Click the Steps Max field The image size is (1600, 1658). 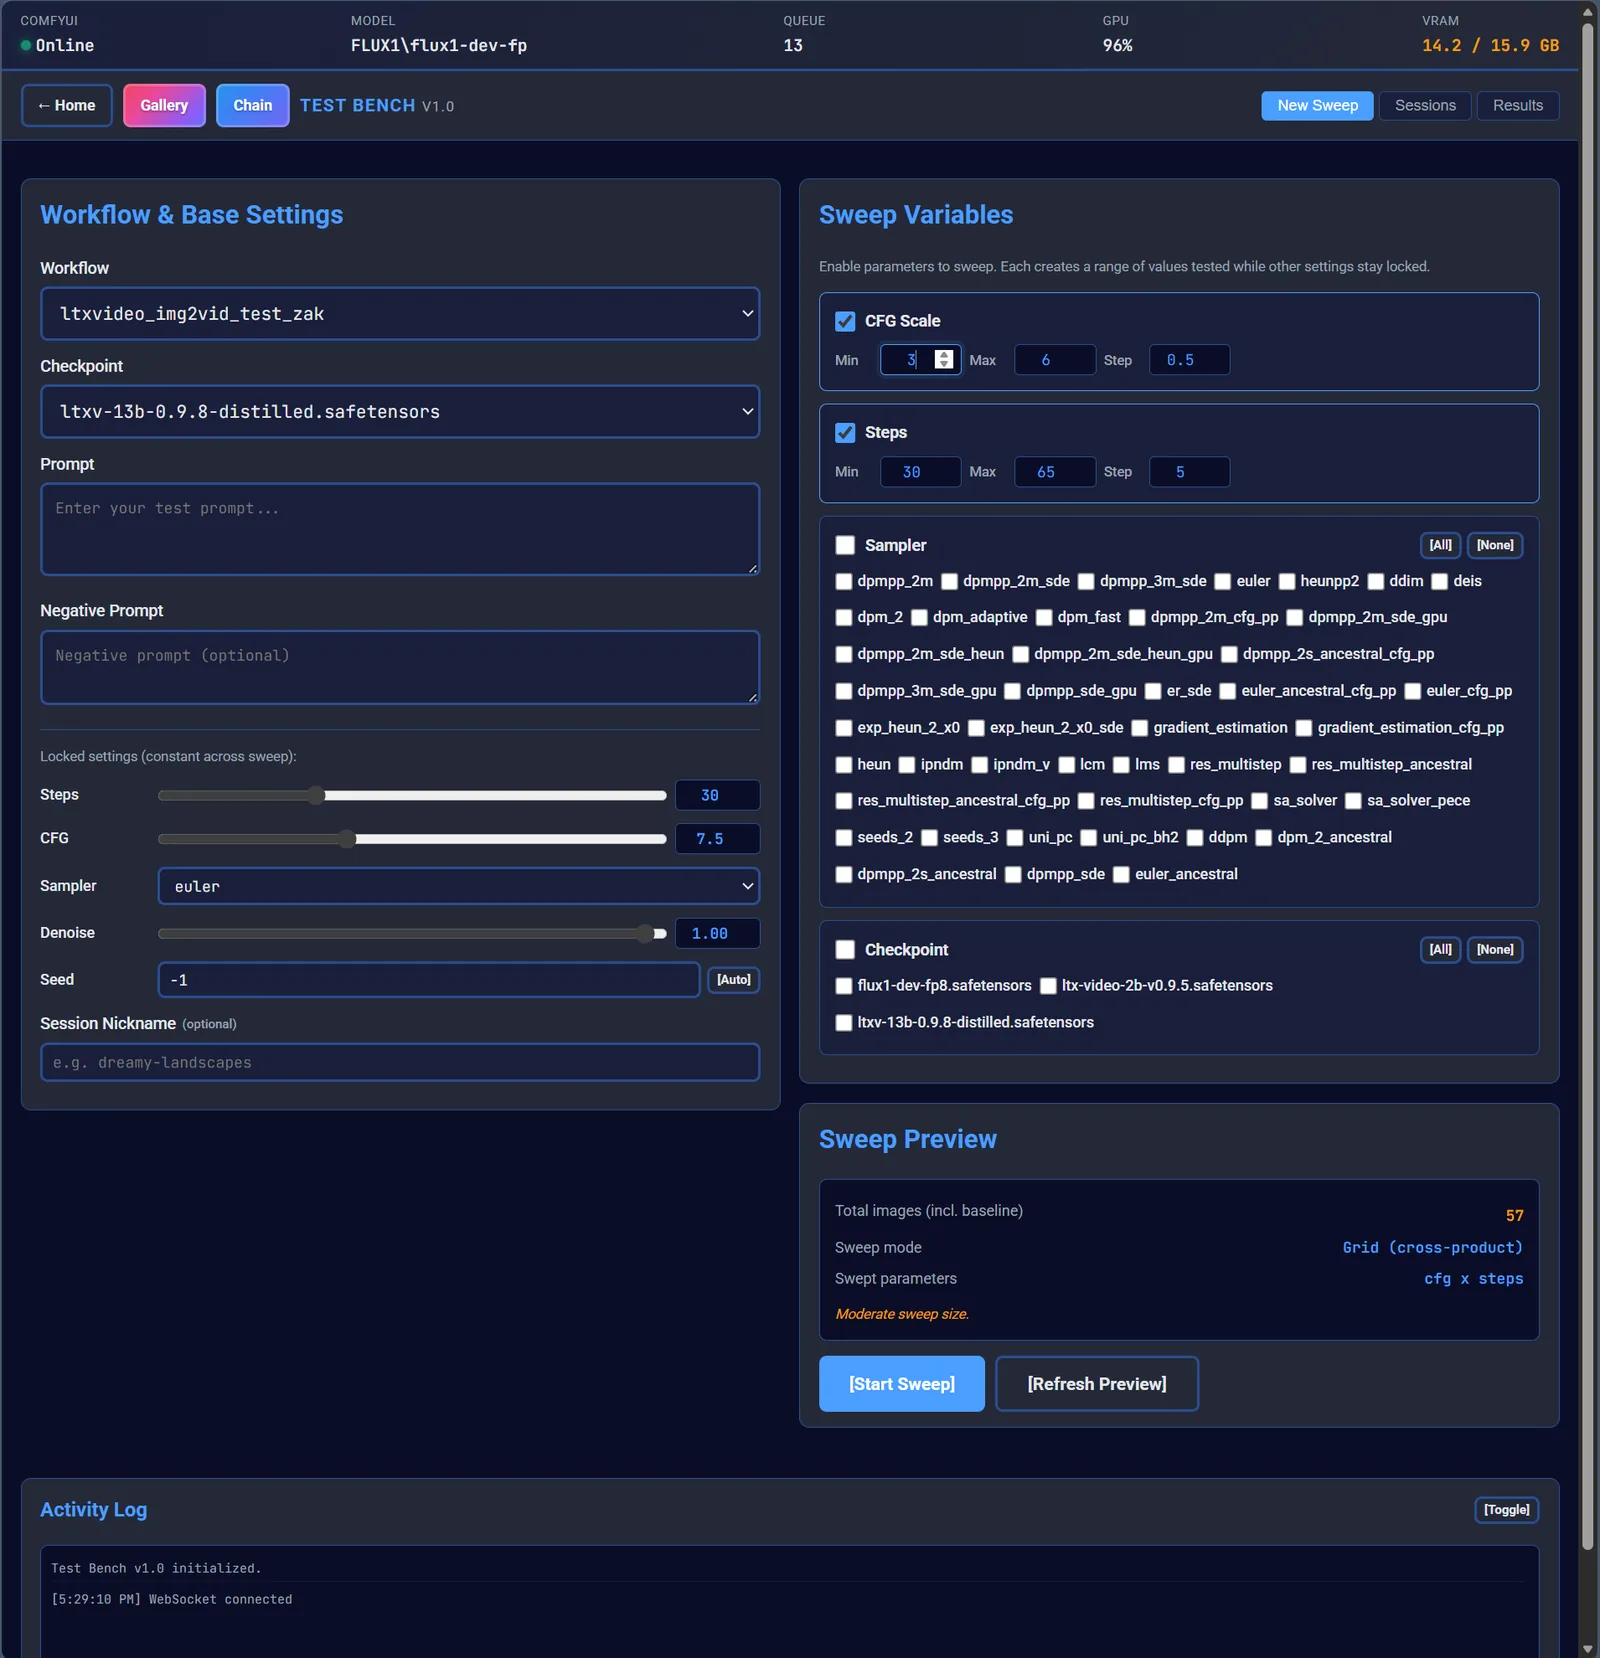(x=1054, y=472)
